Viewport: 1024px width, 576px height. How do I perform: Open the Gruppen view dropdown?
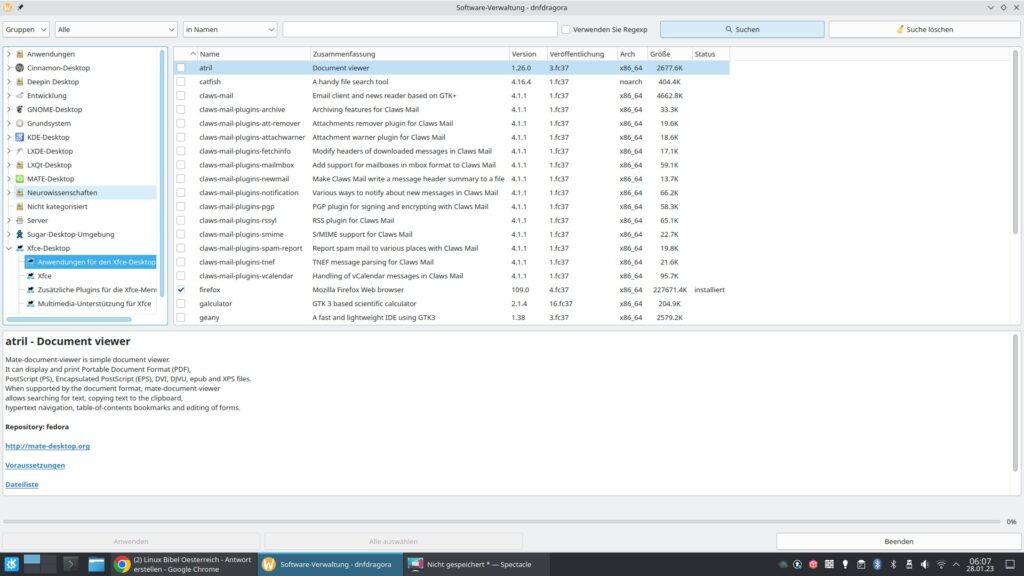(x=26, y=29)
